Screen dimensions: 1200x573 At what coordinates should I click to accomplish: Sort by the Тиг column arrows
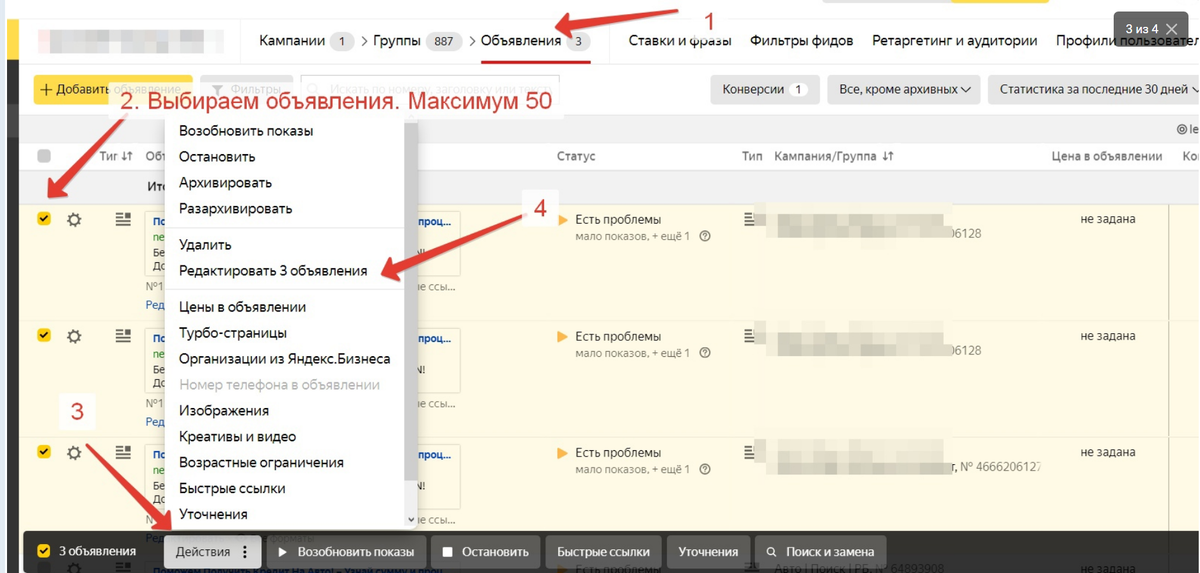127,156
